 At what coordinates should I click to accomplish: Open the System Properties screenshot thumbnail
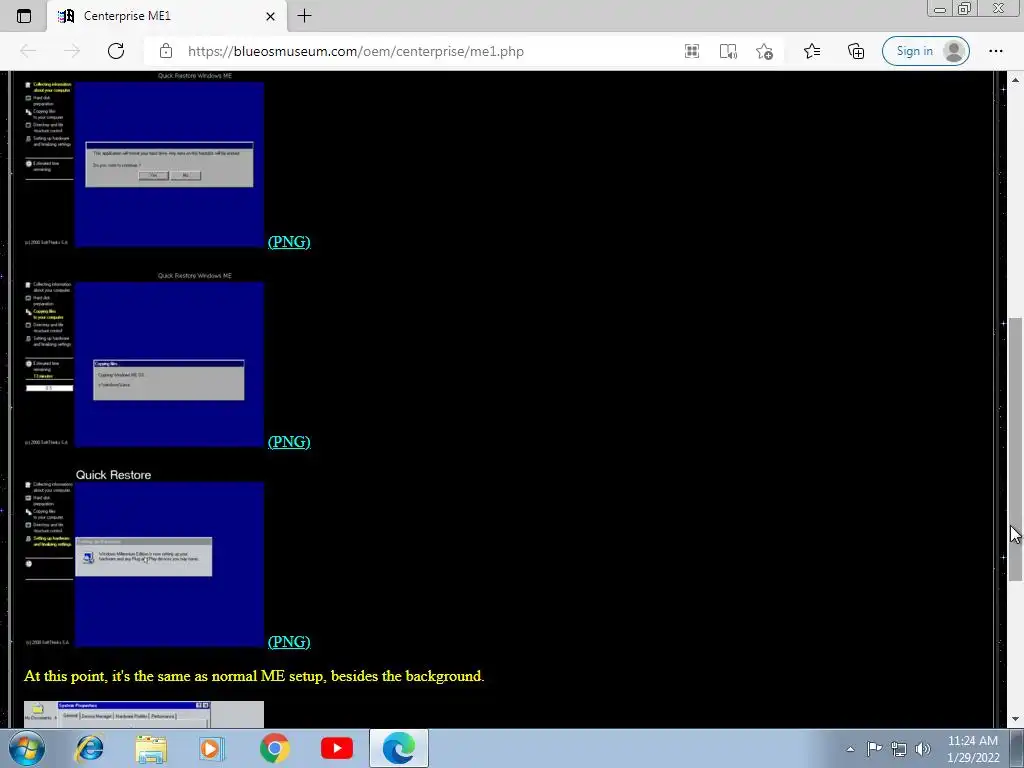[144, 714]
